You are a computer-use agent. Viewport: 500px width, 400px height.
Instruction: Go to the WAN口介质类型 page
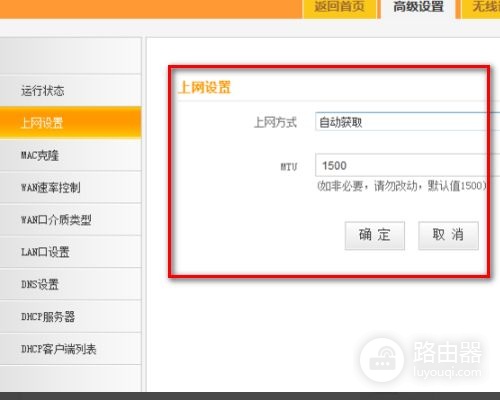point(70,220)
